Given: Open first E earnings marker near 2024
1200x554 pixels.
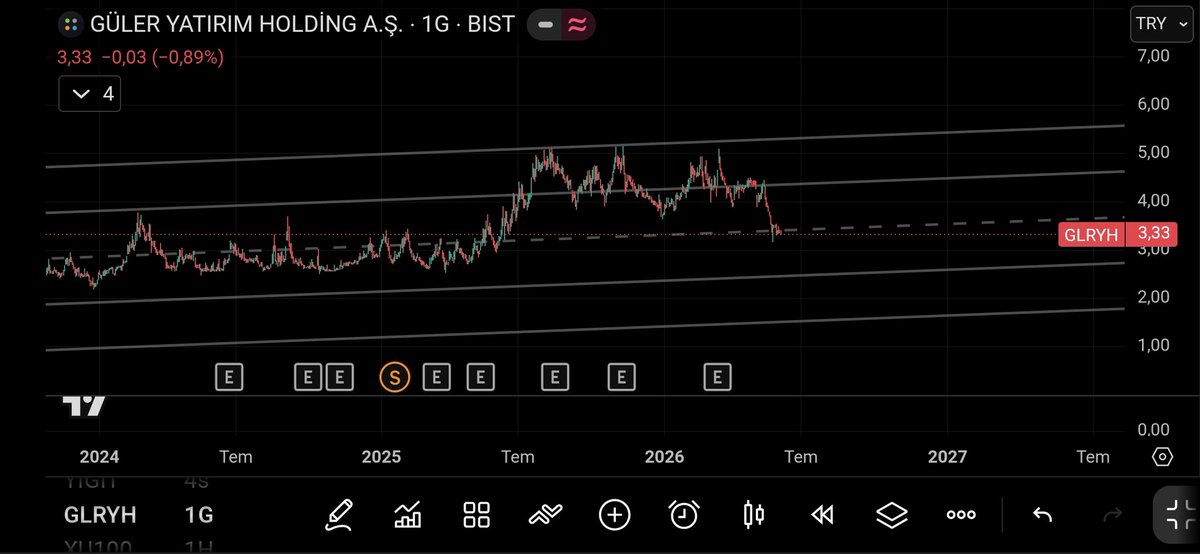Looking at the screenshot, I should coord(229,377).
